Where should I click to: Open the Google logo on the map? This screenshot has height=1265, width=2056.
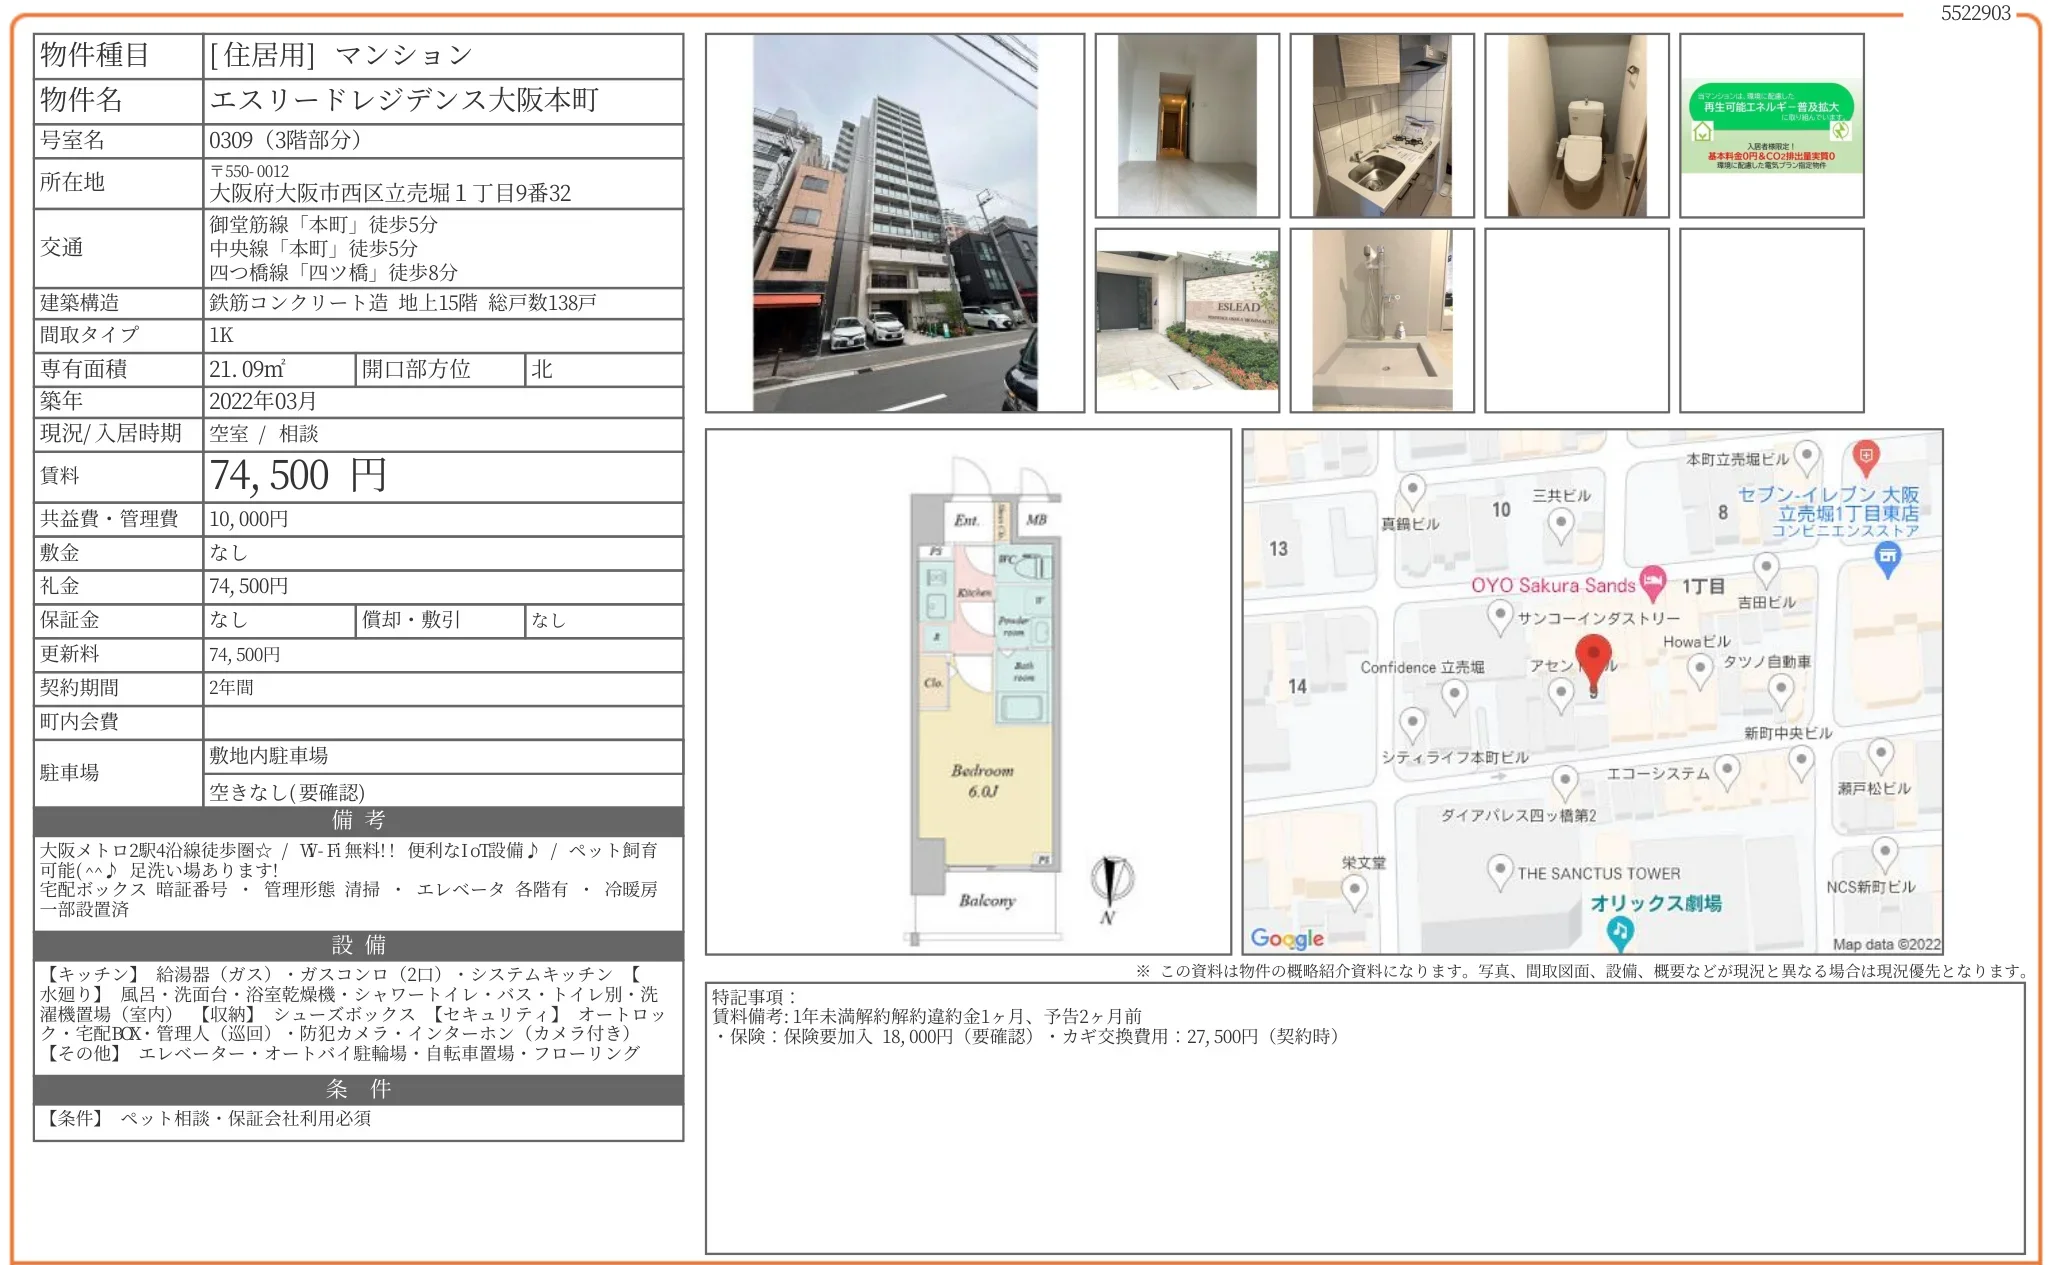1288,939
